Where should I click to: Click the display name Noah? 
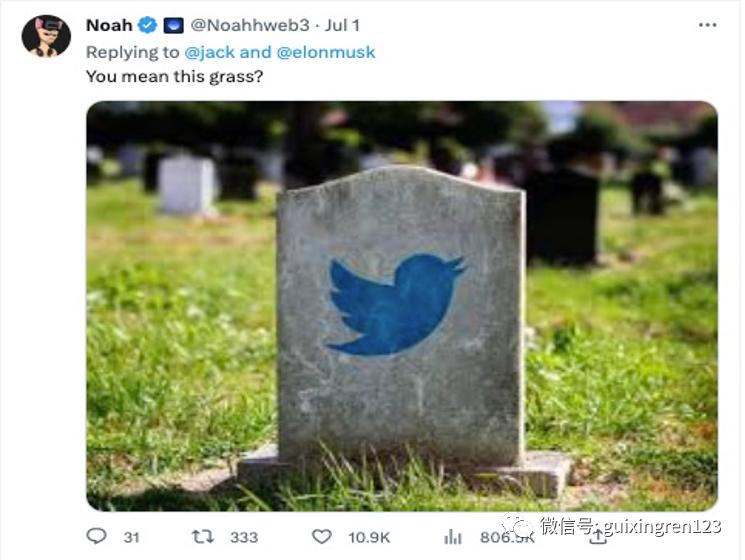pos(109,25)
